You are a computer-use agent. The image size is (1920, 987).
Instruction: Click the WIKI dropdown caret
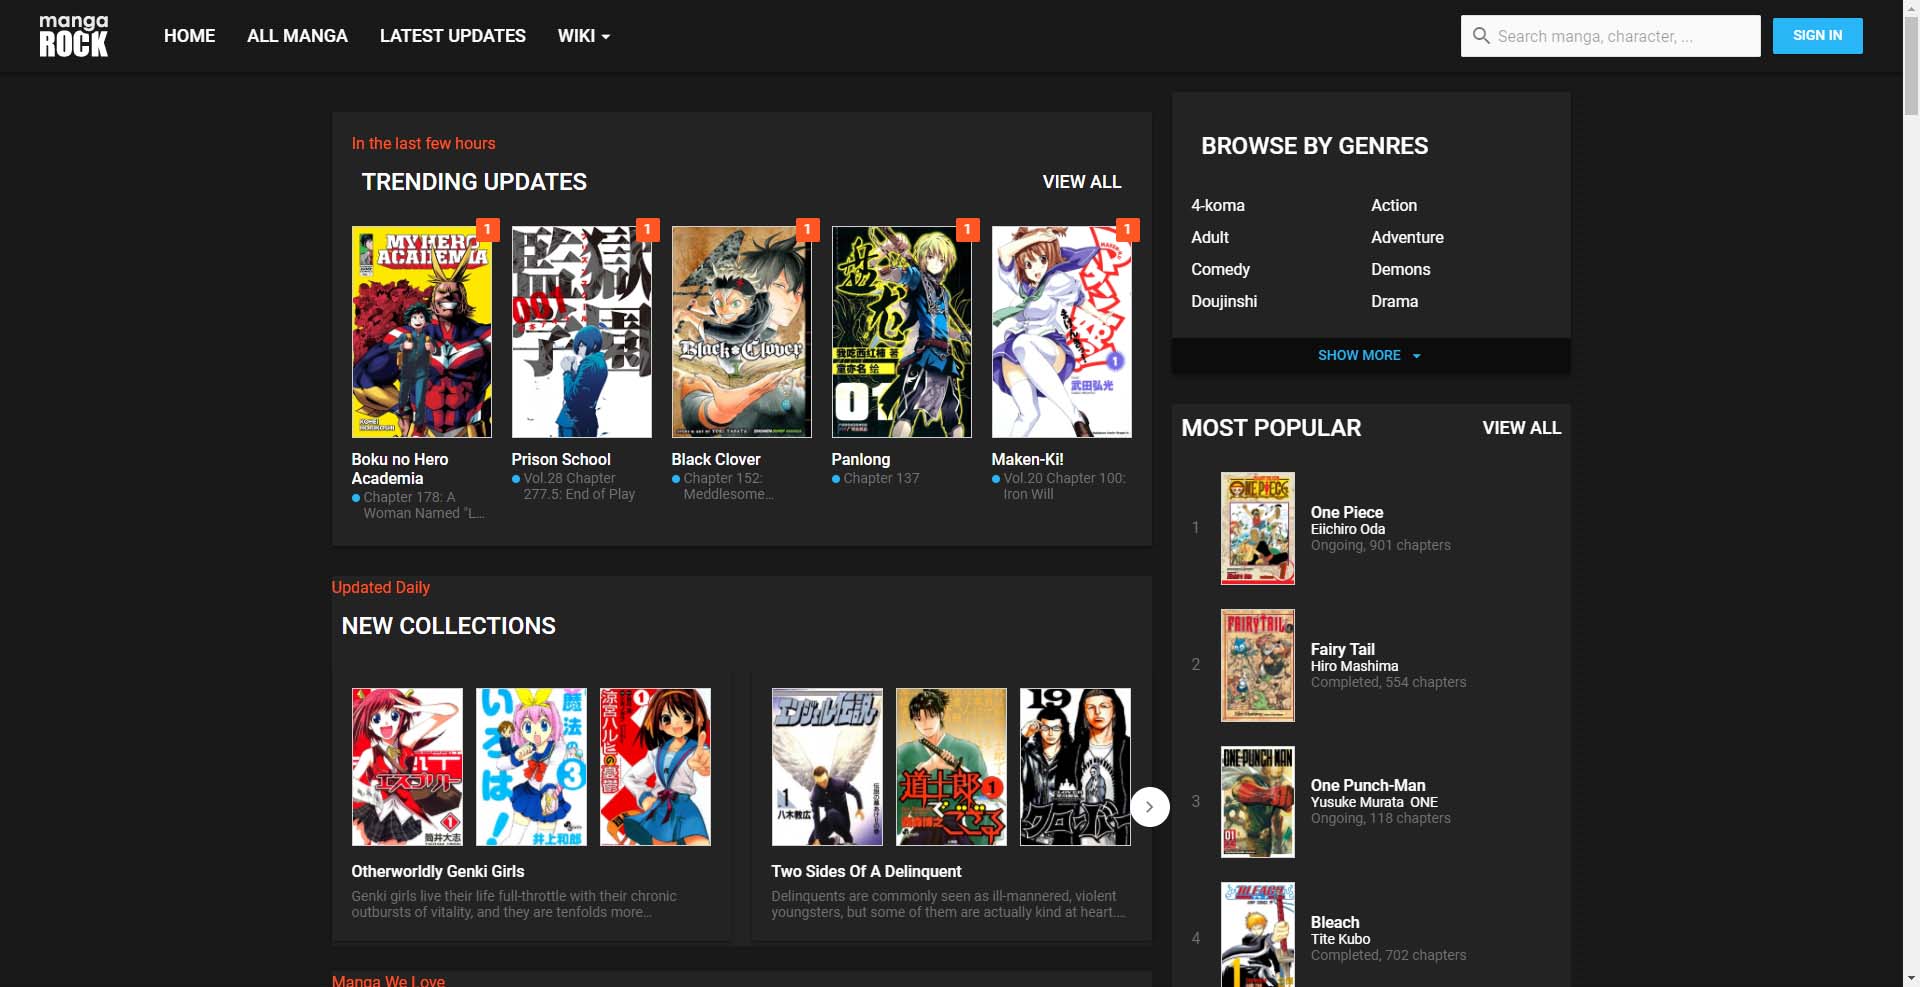605,37
